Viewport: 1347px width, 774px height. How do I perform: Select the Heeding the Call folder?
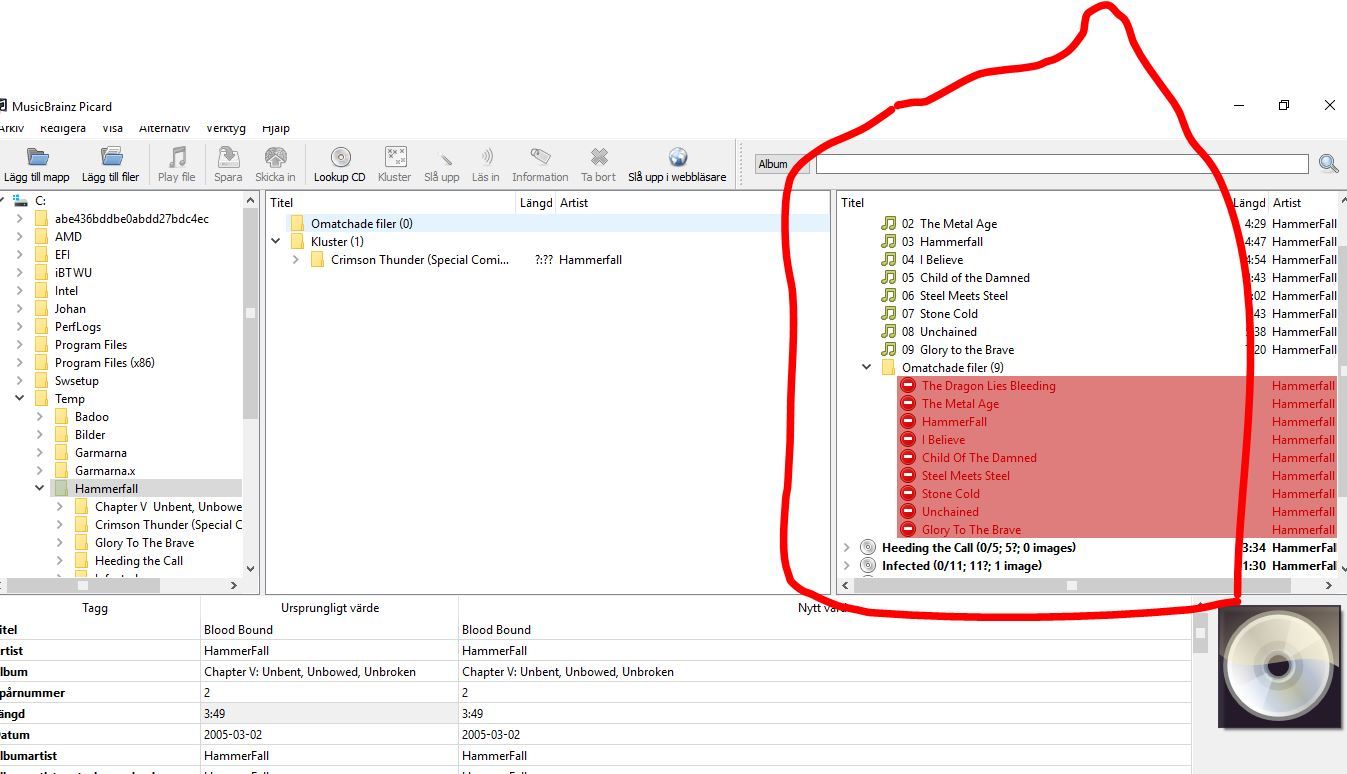coord(139,561)
